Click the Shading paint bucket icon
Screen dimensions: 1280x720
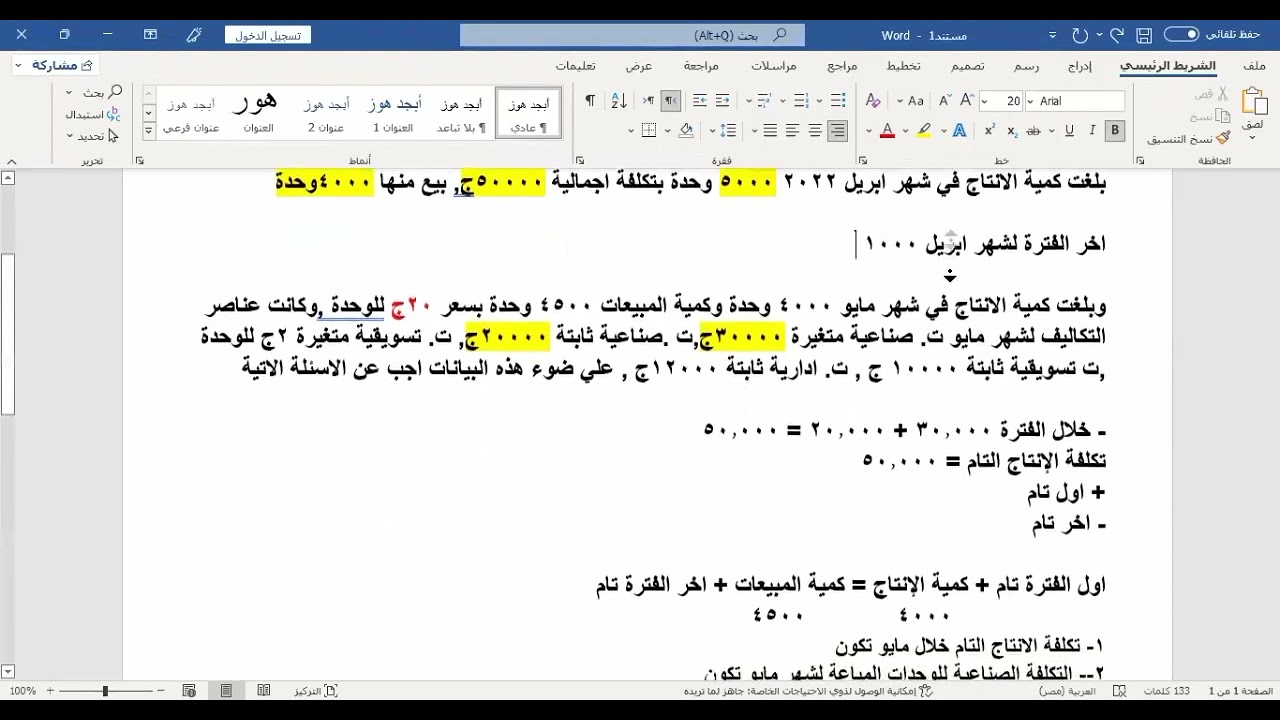pos(686,130)
